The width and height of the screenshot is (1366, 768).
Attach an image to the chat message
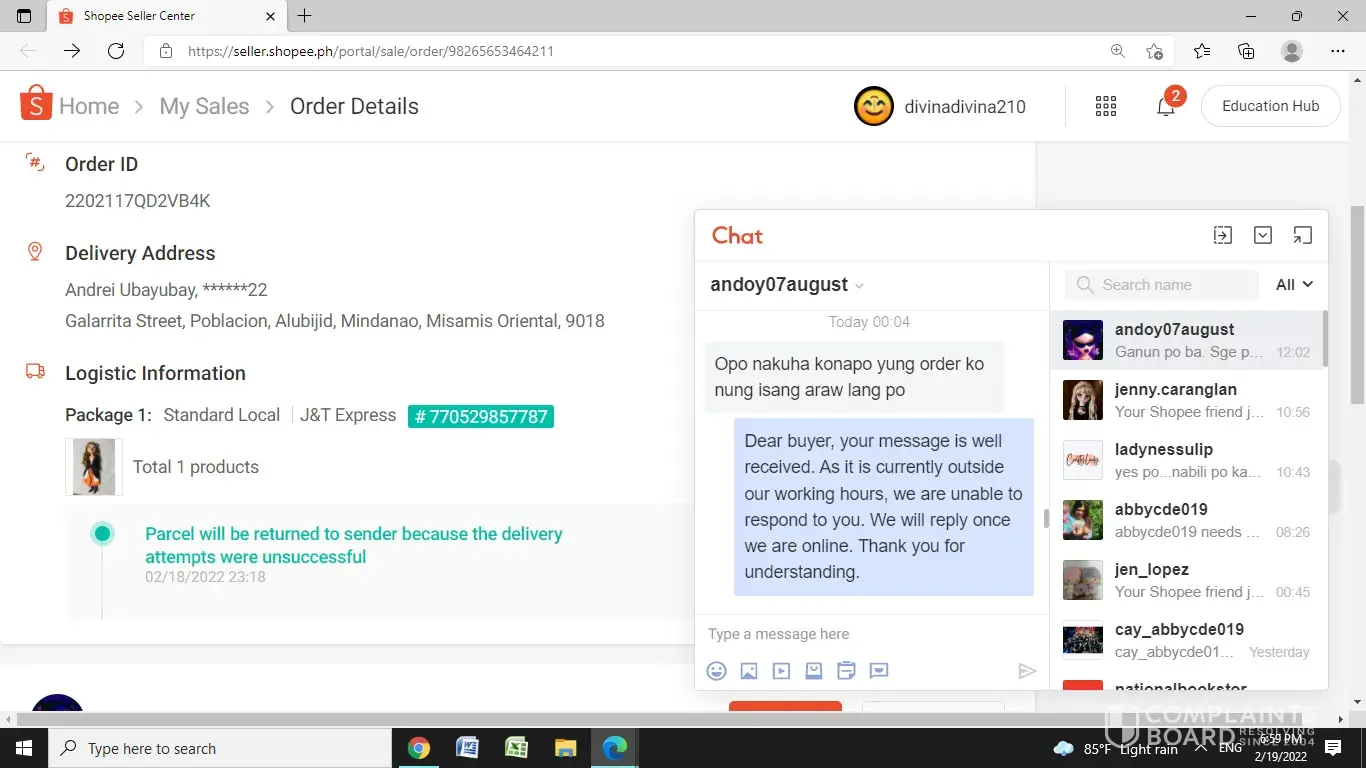(x=749, y=671)
